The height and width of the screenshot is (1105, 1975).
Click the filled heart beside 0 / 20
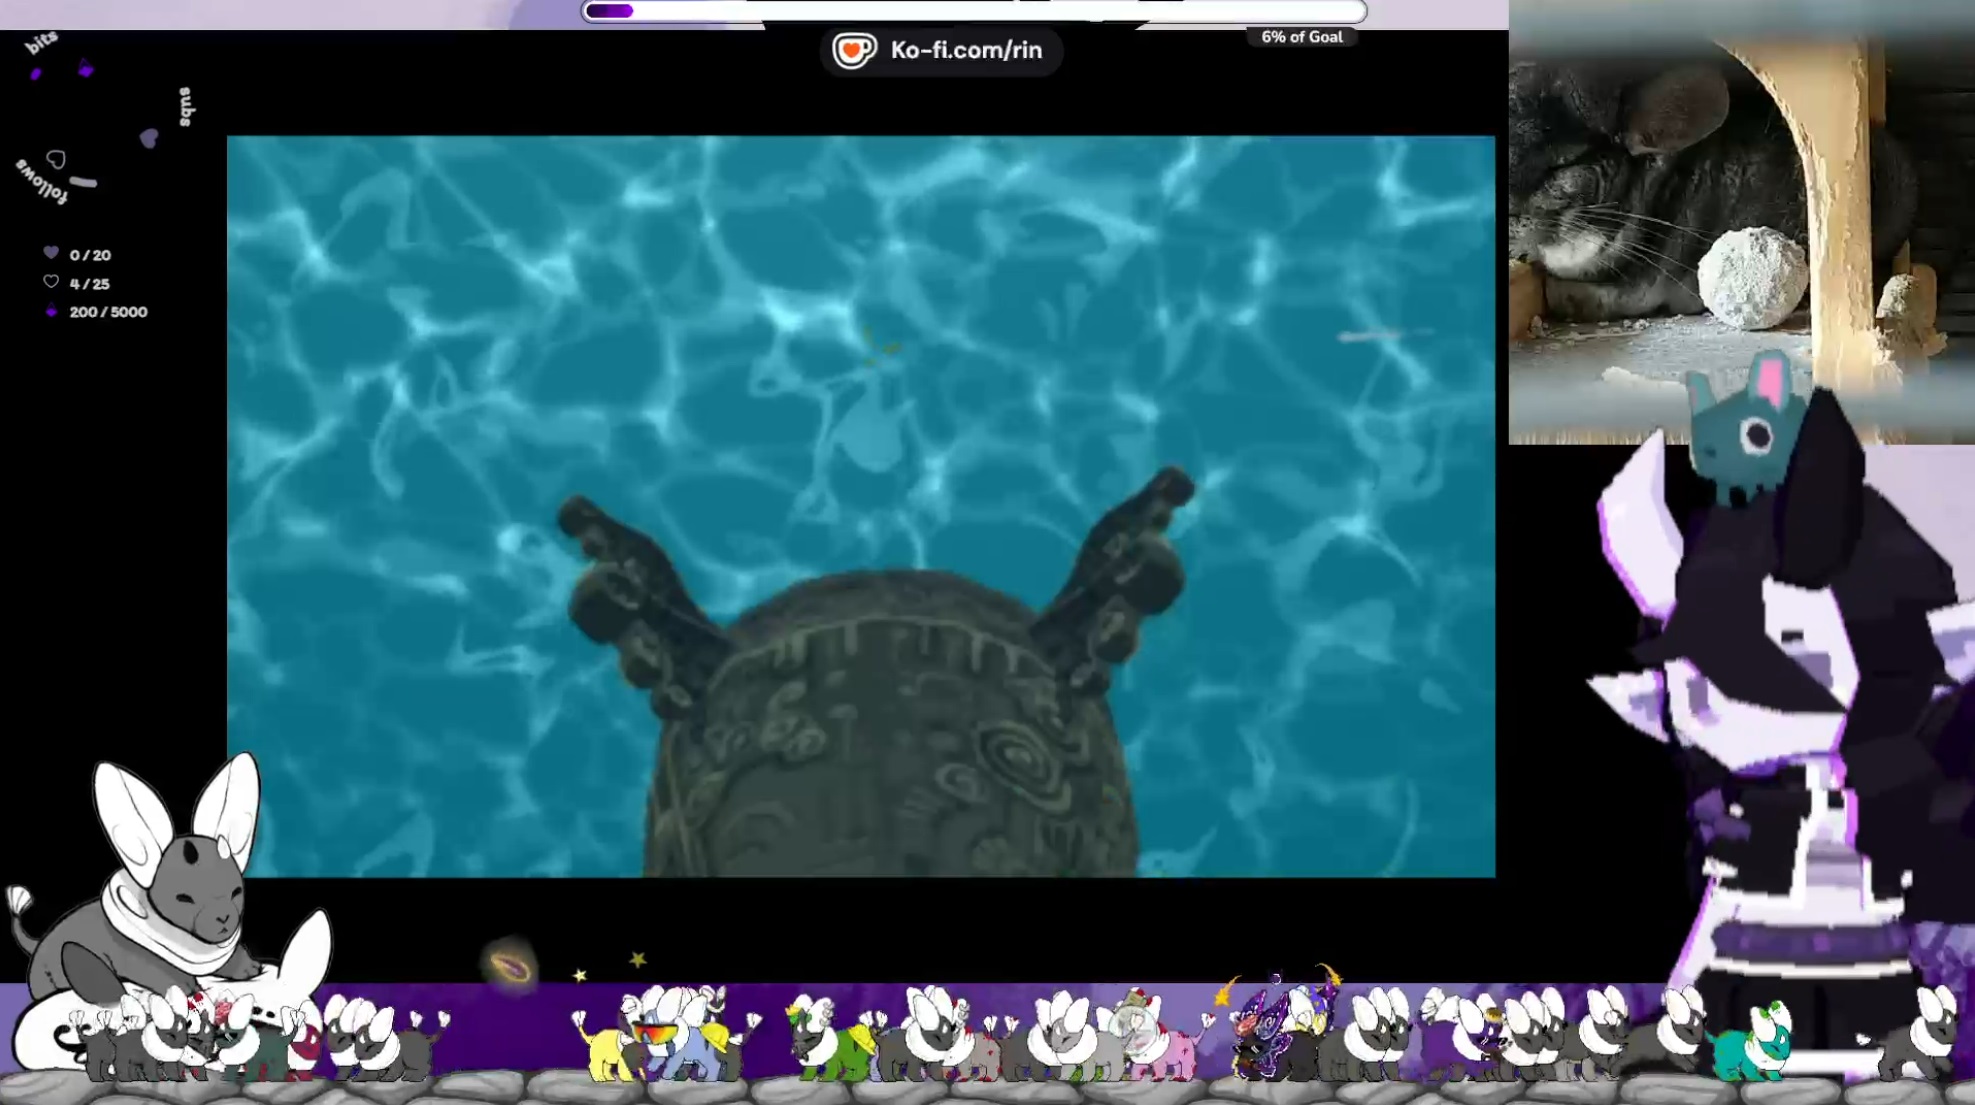tap(51, 253)
